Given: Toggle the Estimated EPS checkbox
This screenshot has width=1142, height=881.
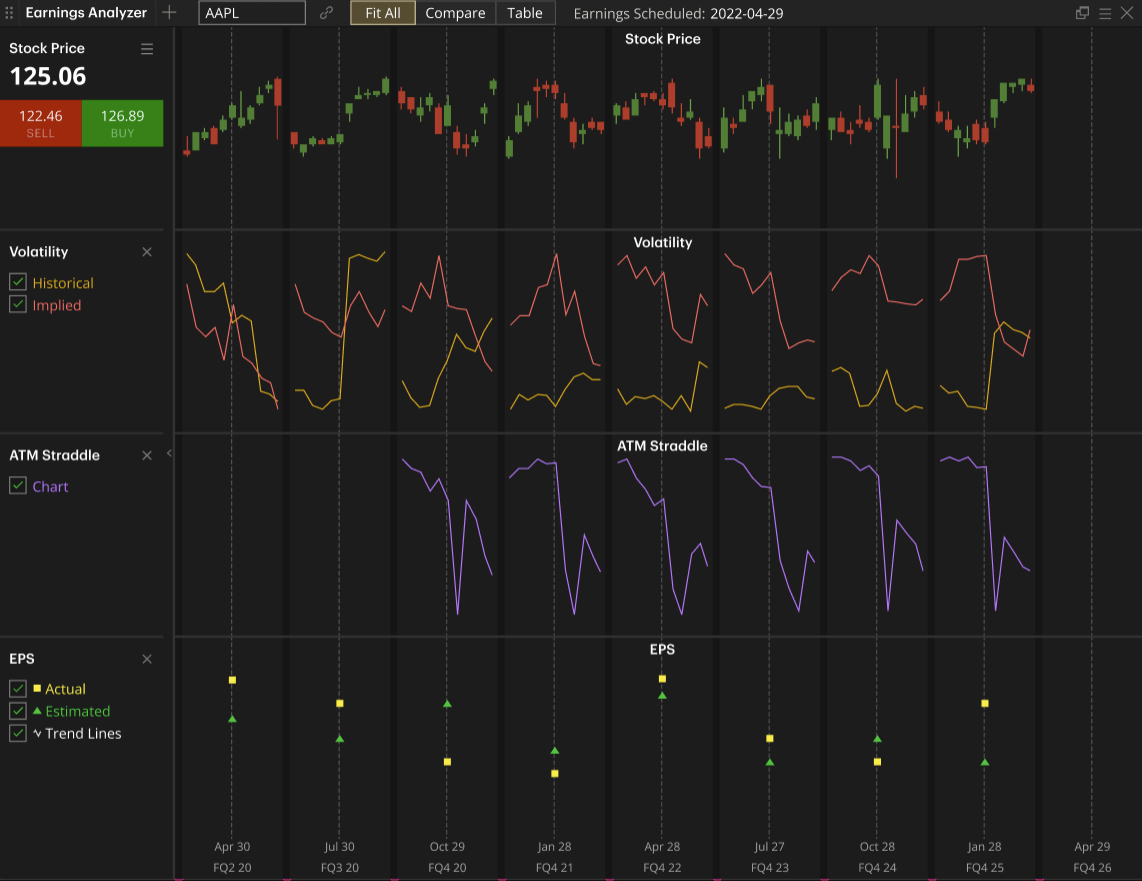Looking at the screenshot, I should (x=17, y=711).
